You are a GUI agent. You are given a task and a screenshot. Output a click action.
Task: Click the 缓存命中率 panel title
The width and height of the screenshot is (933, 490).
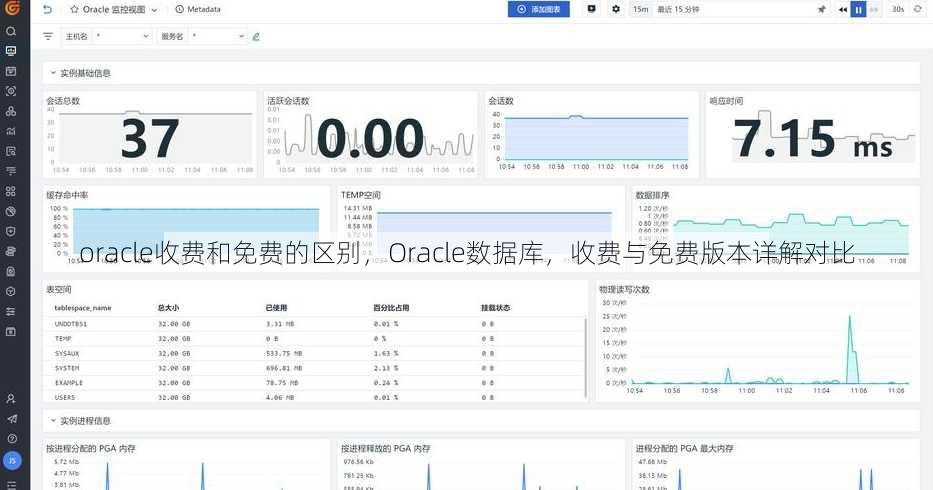pyautogui.click(x=67, y=195)
